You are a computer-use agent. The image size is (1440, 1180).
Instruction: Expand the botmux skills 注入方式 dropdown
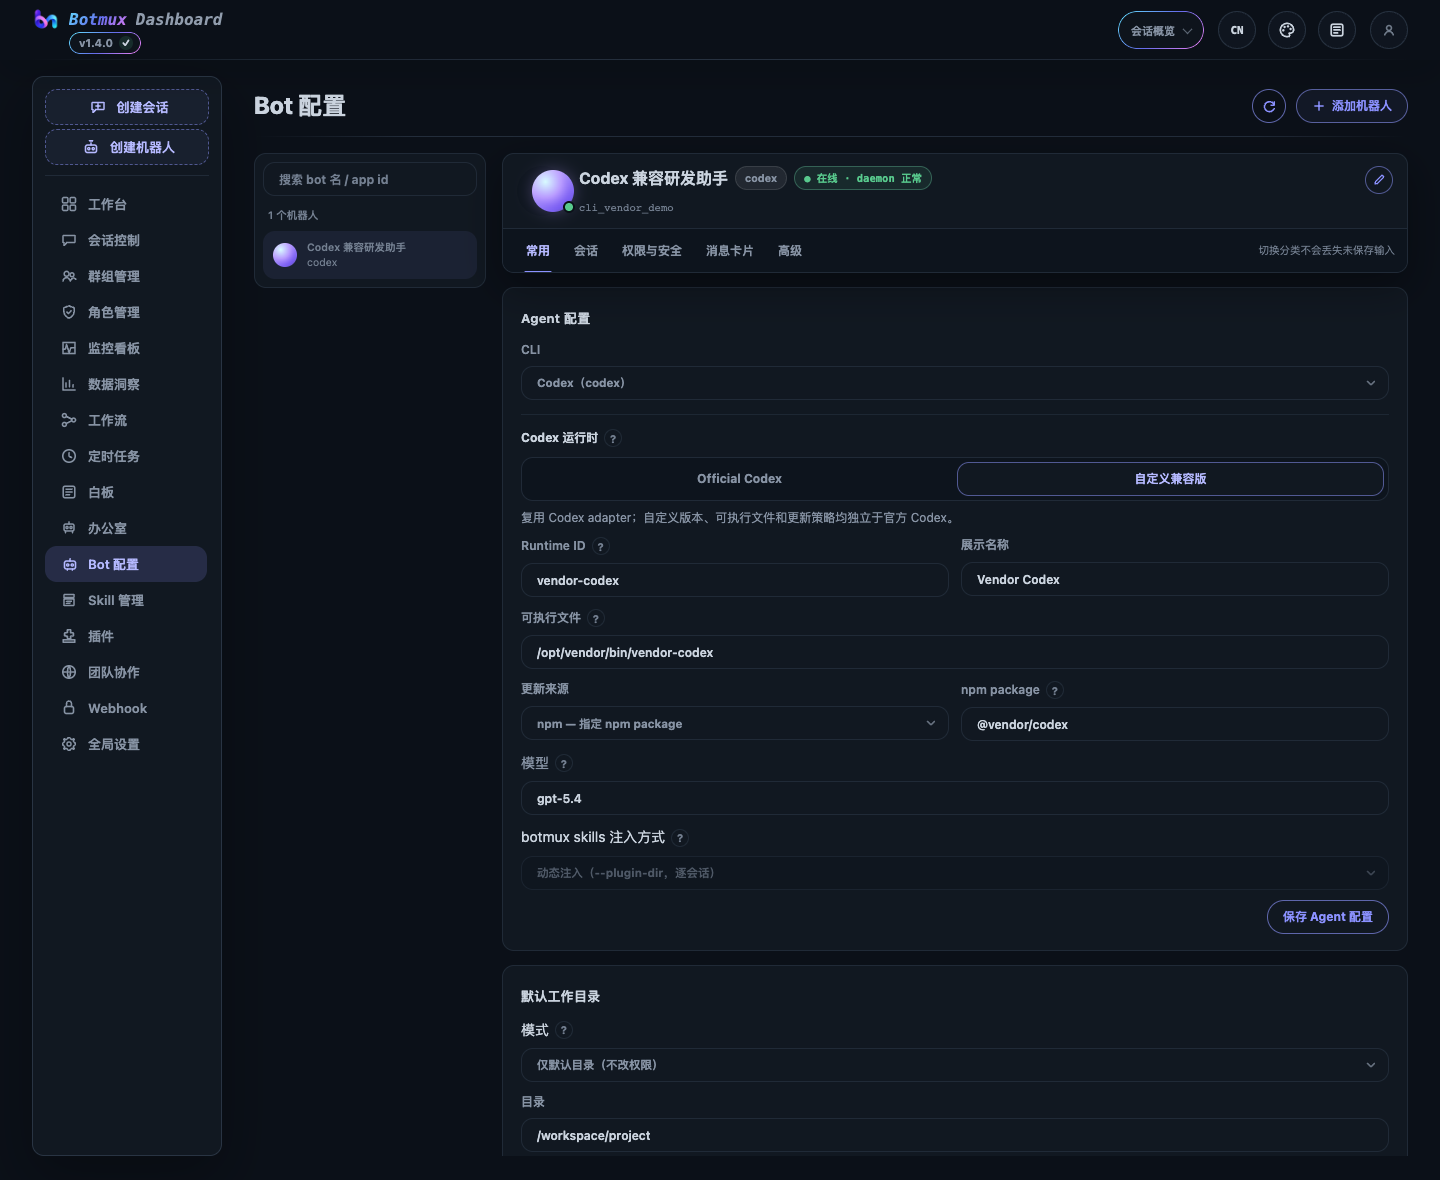(955, 873)
